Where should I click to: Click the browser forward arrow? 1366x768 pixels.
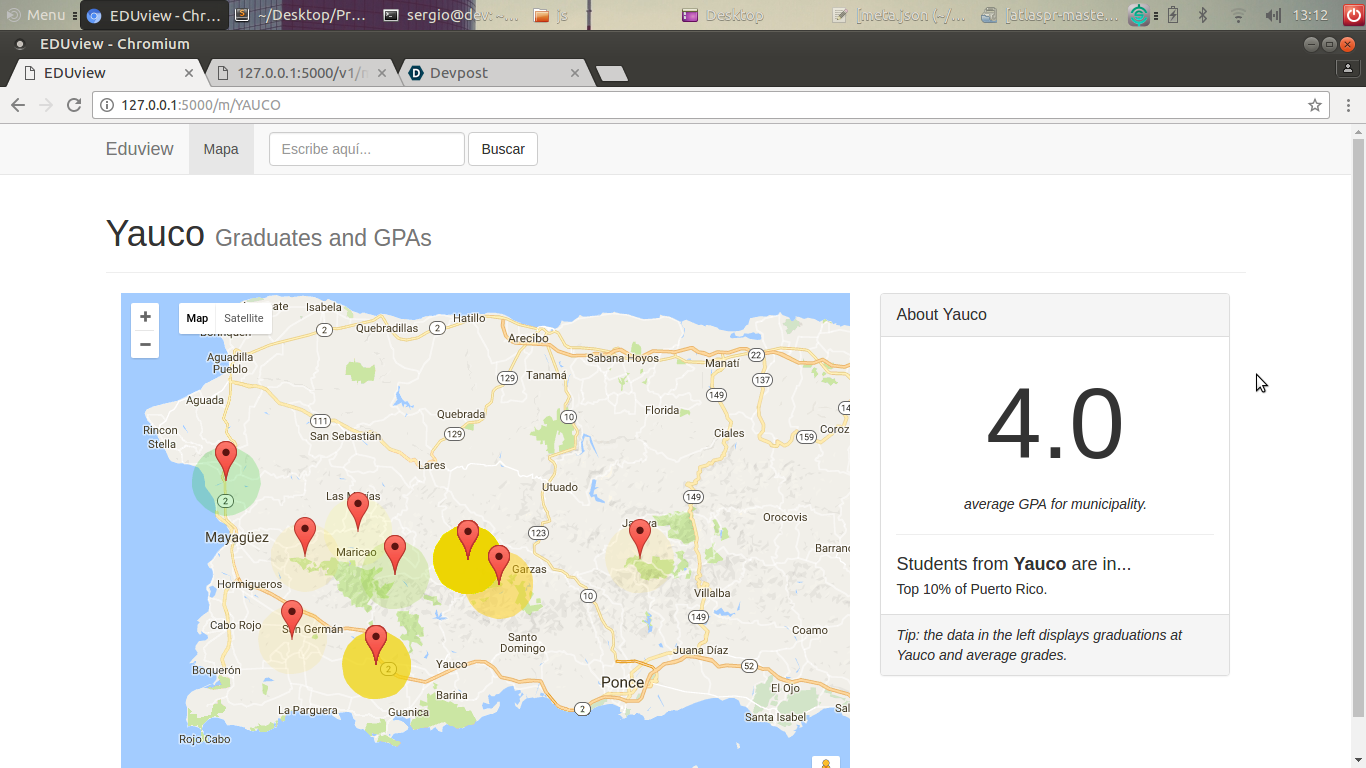[x=45, y=105]
